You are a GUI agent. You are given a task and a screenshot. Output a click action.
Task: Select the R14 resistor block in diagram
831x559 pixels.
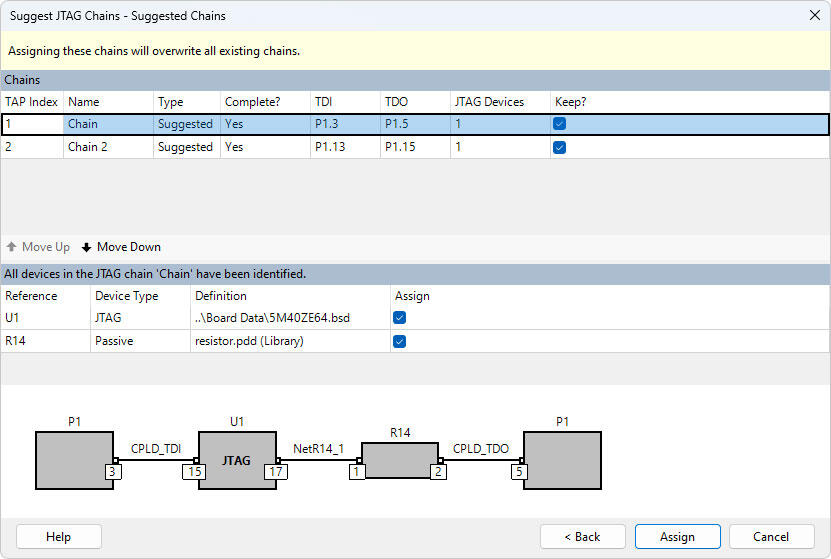tap(400, 459)
